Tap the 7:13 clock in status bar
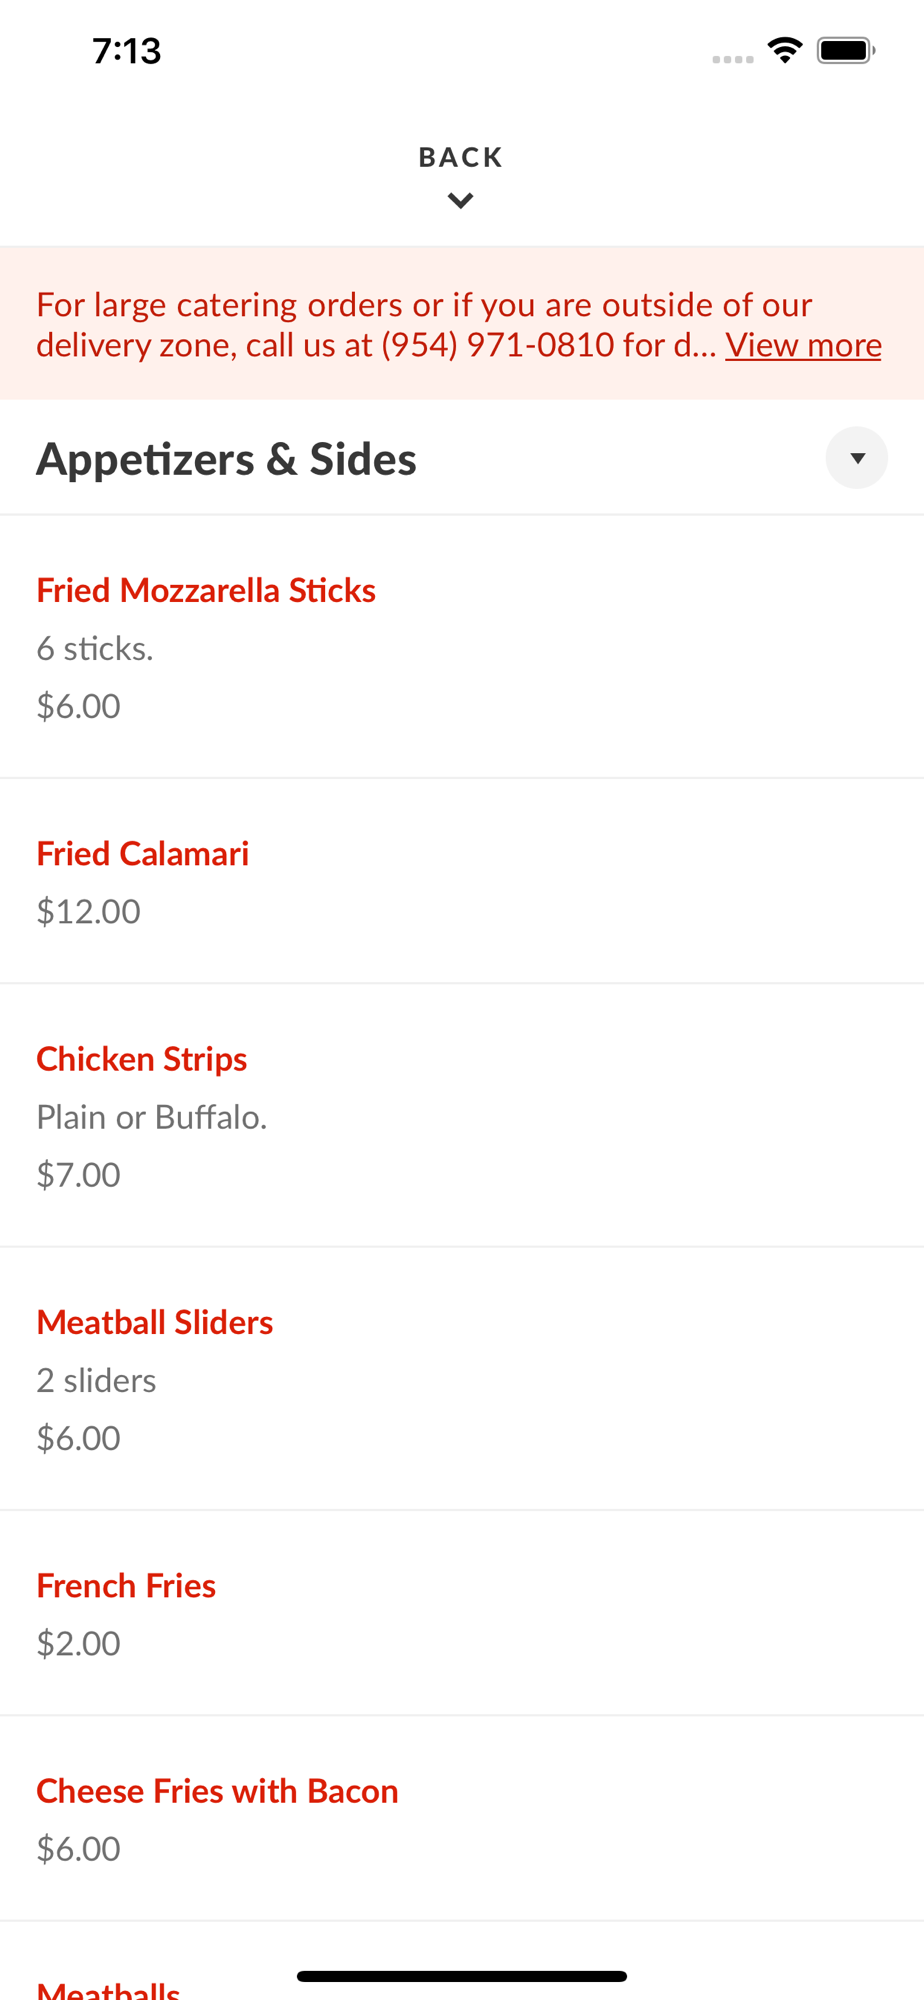 click(127, 50)
